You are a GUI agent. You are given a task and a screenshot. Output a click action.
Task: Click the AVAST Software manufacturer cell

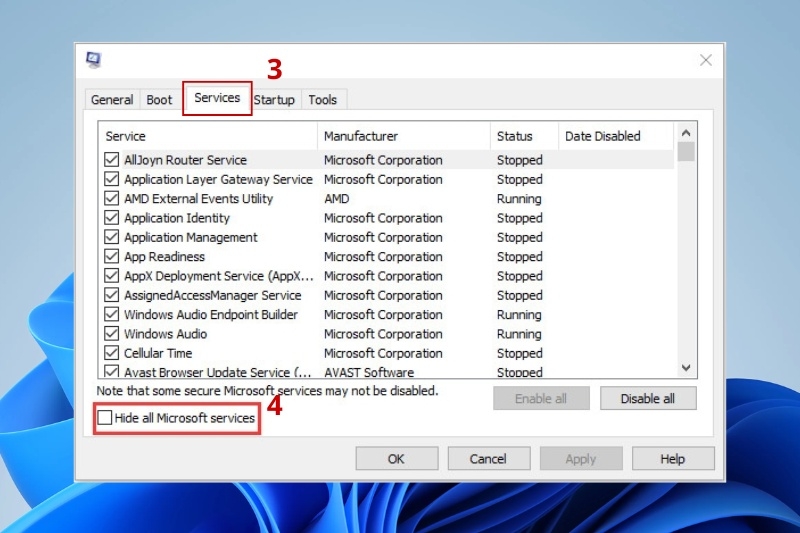point(369,372)
